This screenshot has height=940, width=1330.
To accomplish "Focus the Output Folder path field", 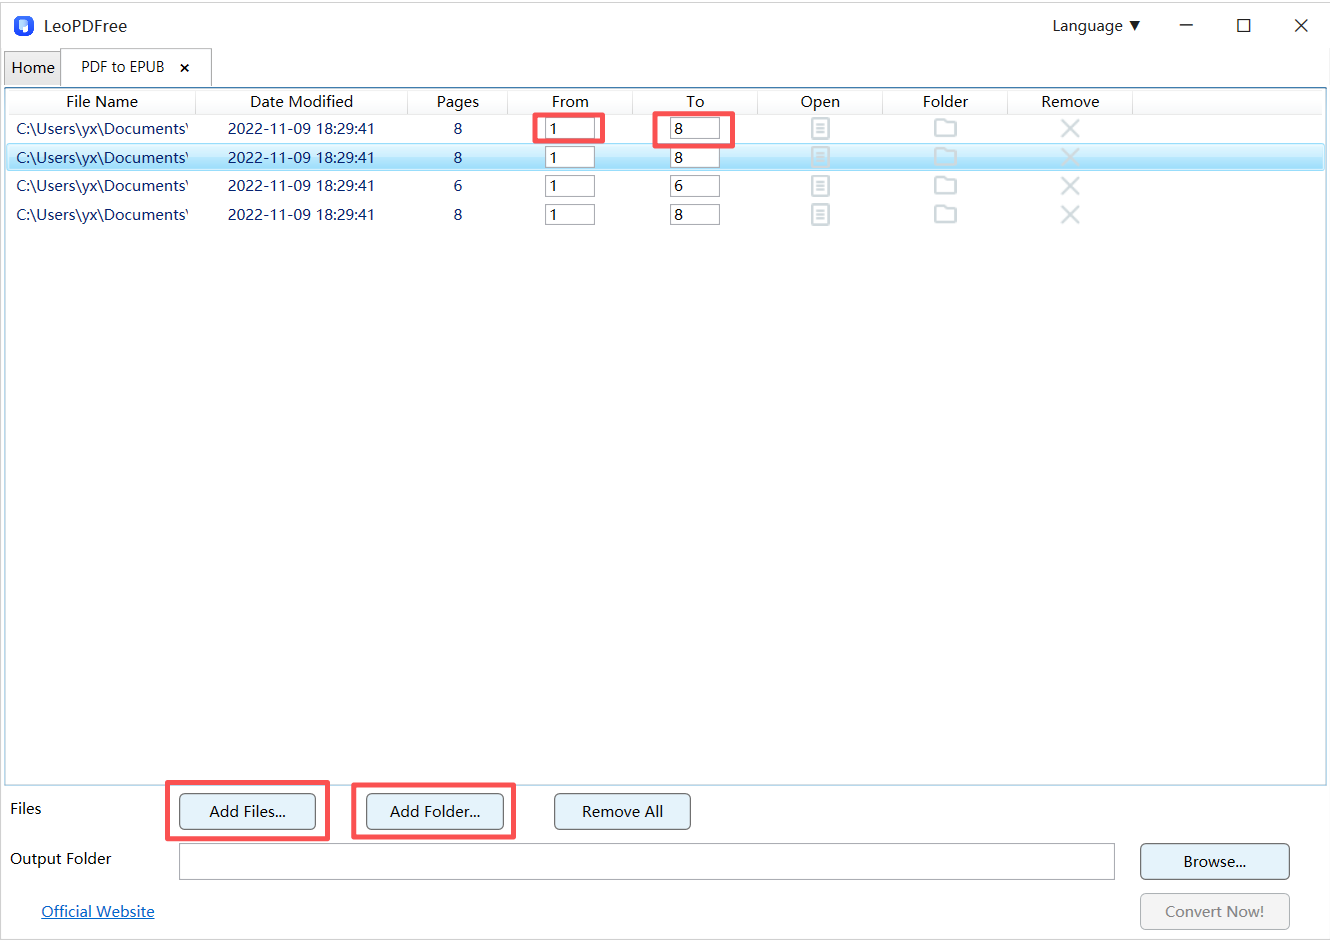I will point(647,861).
